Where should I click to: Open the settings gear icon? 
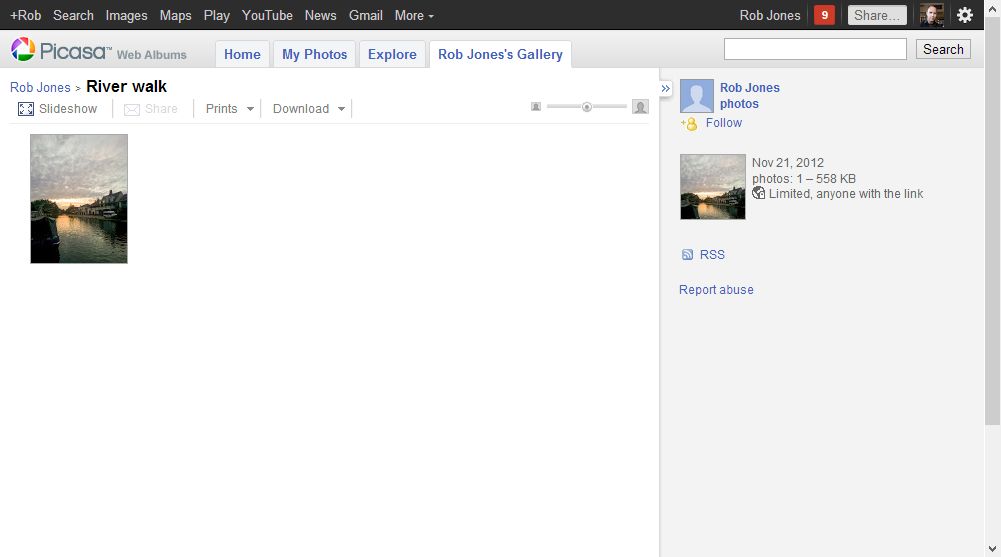(964, 15)
